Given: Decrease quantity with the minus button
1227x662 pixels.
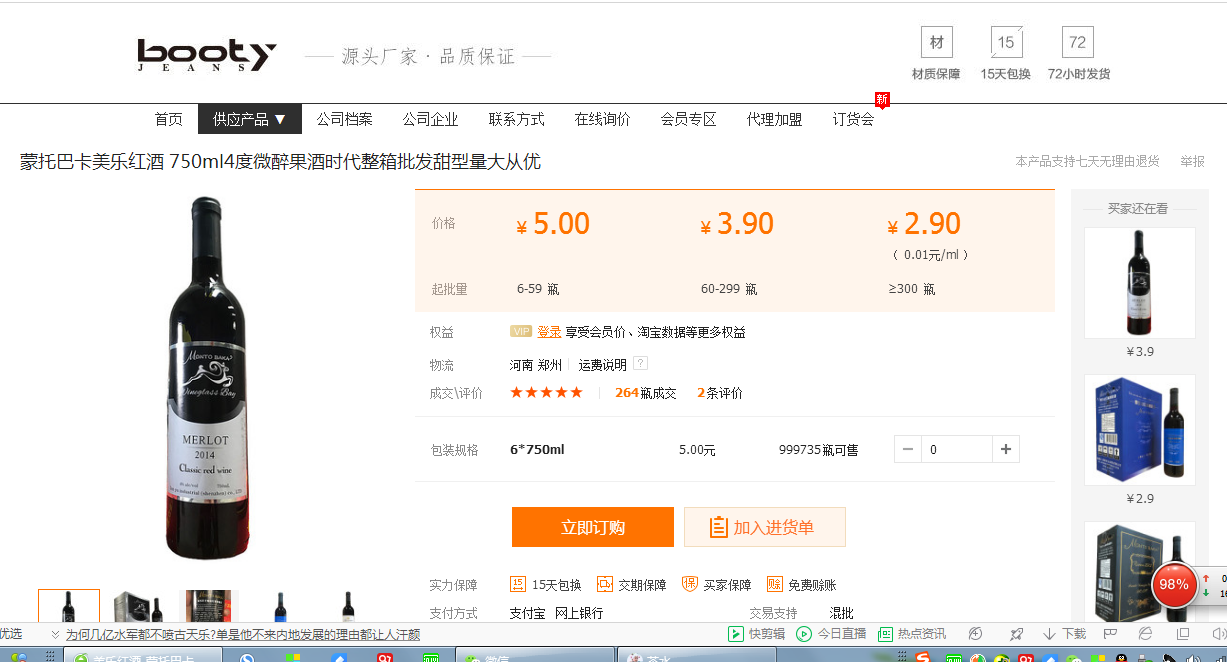Looking at the screenshot, I should [908, 450].
